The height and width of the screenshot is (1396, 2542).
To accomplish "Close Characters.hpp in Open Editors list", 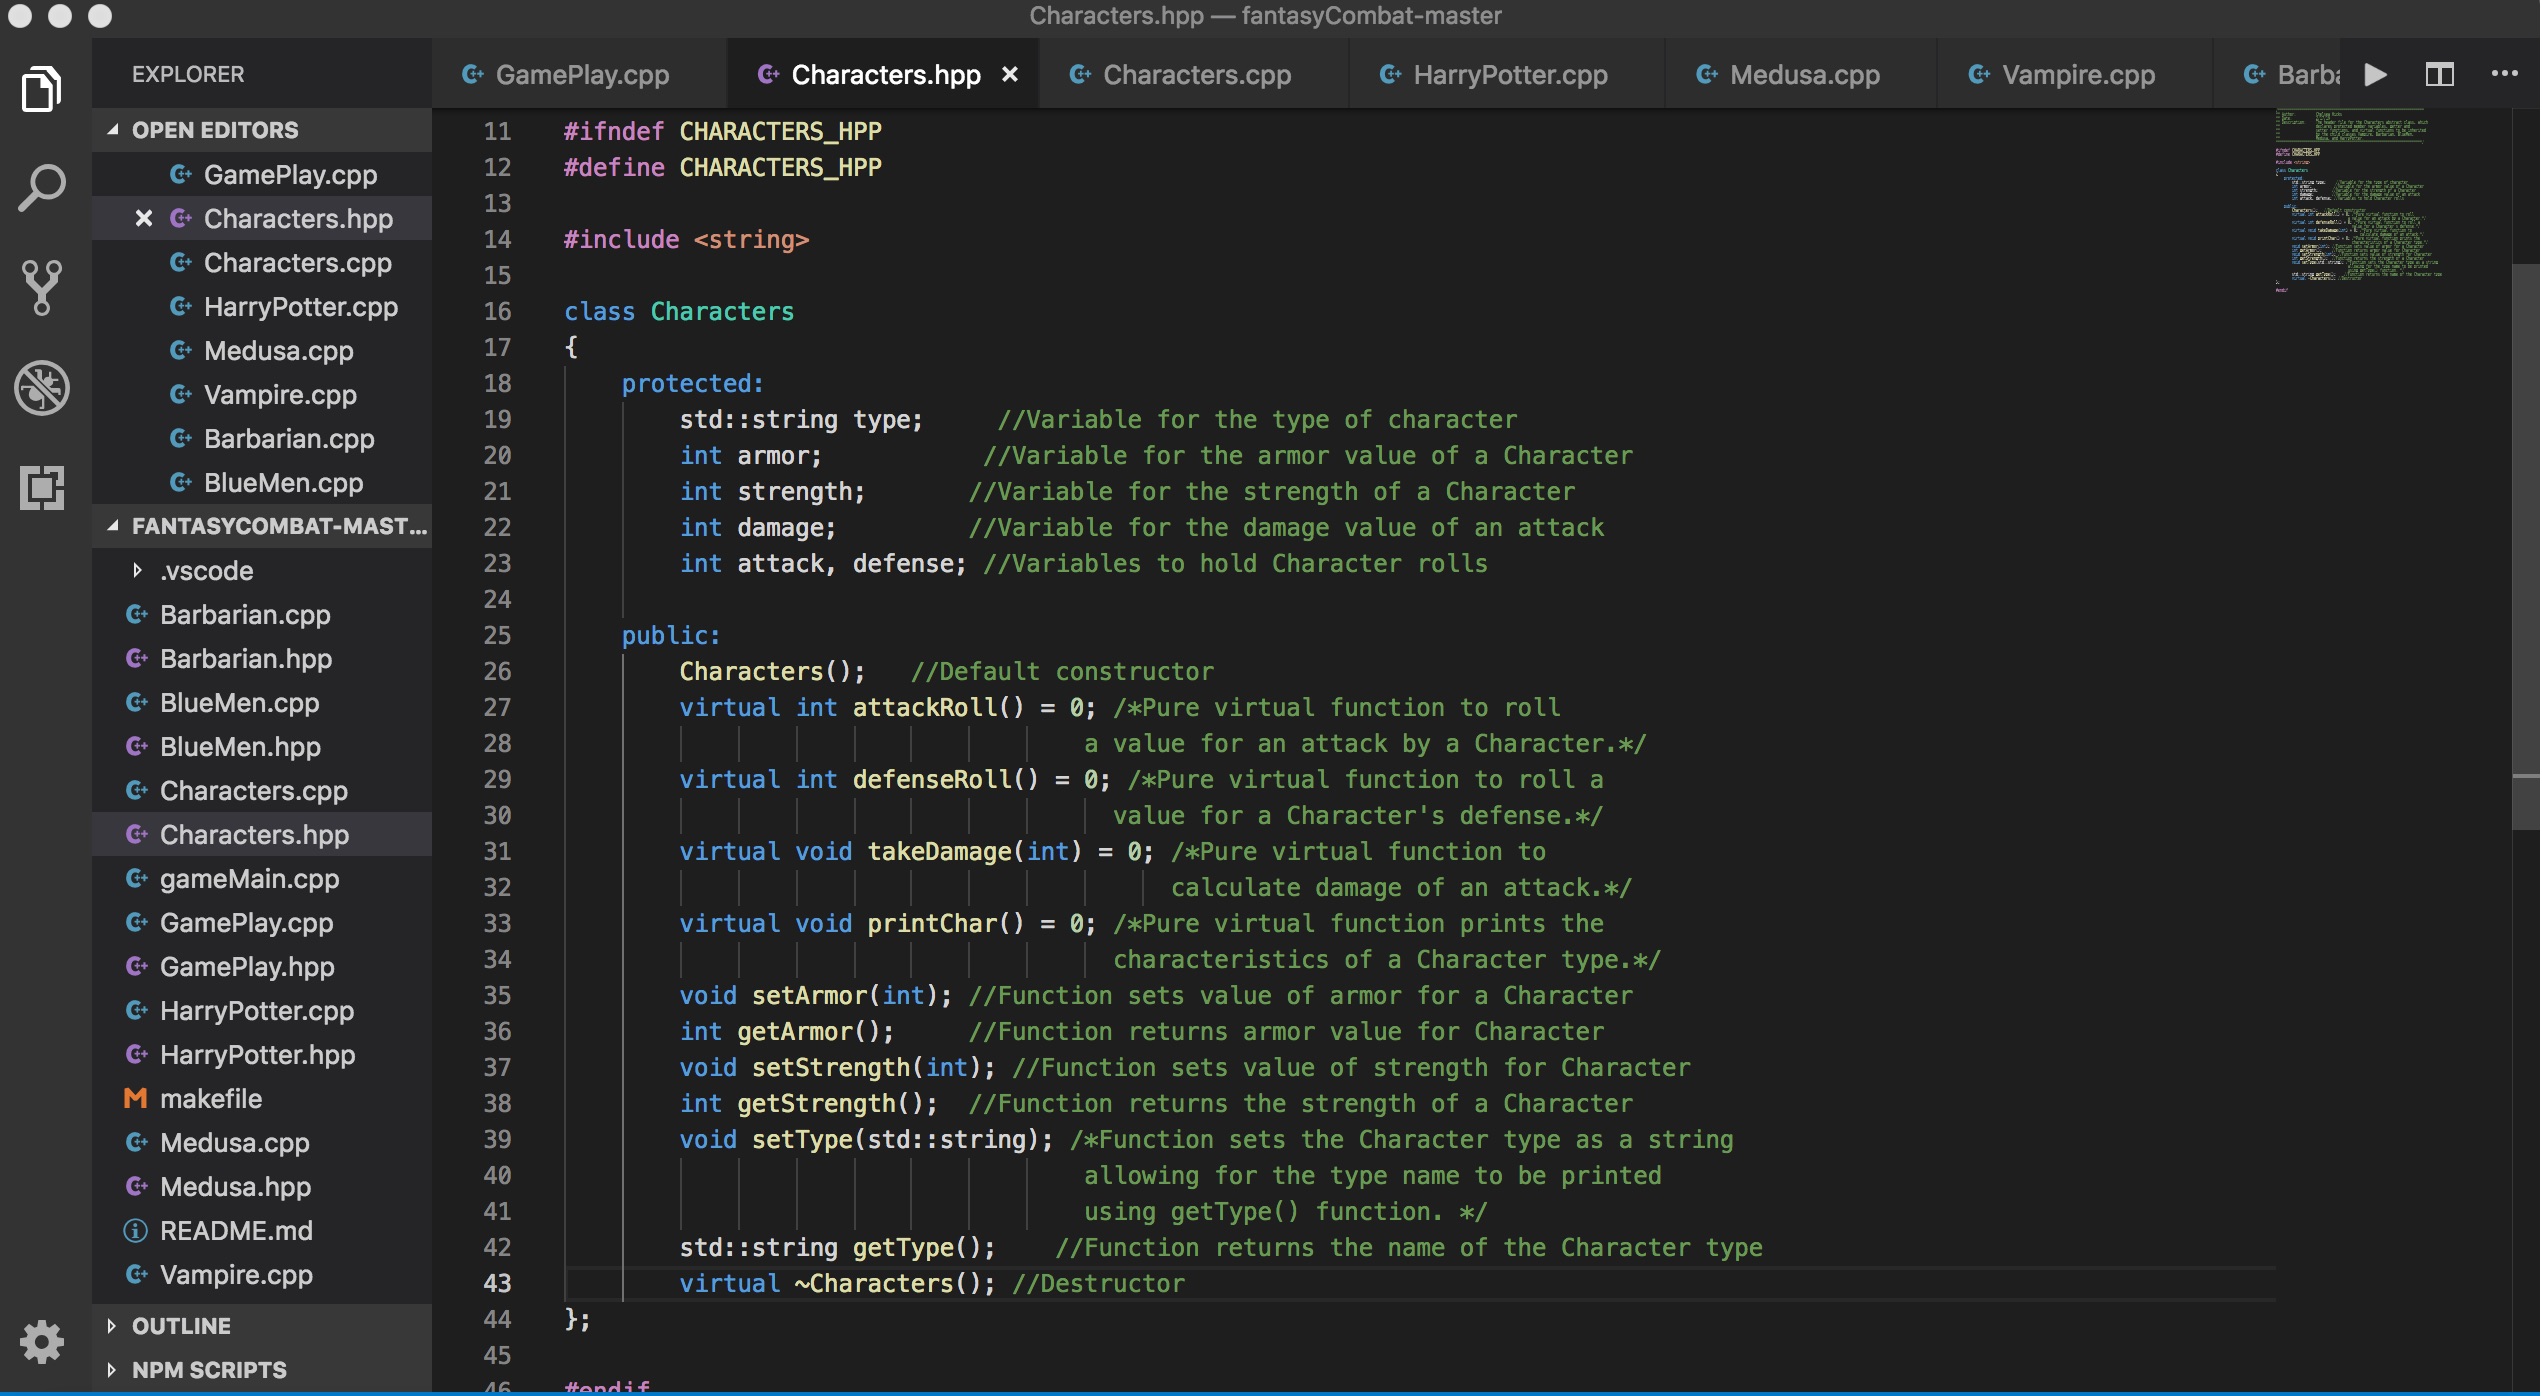I will (144, 219).
